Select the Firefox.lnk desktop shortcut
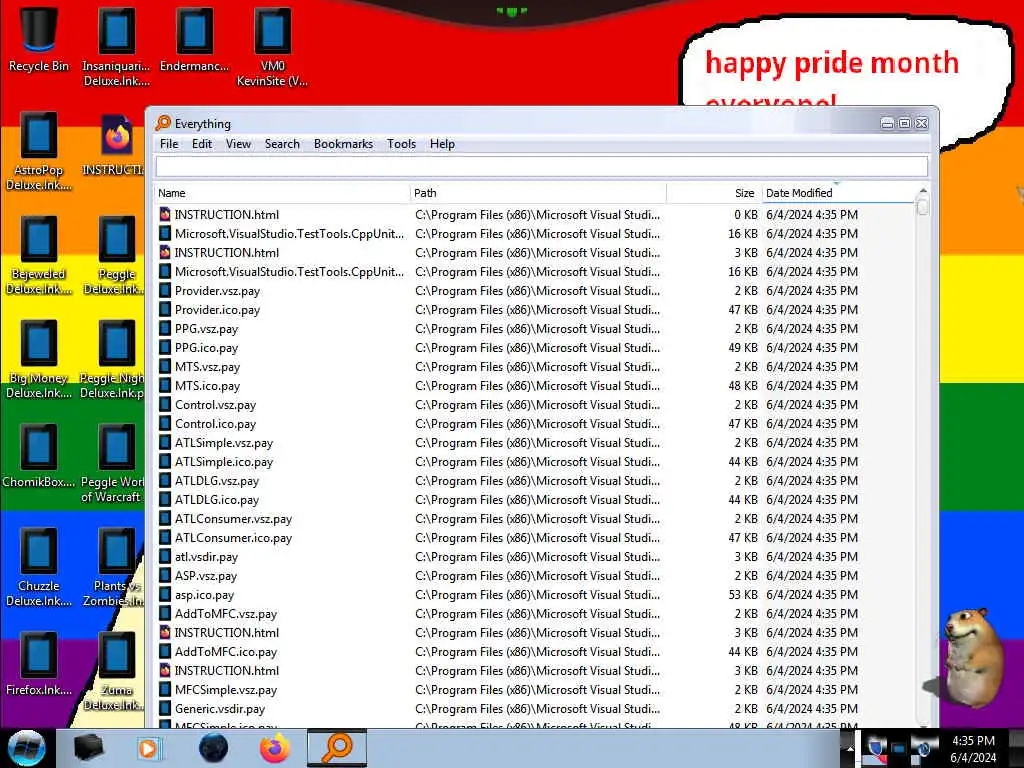1024x768 pixels. (39, 664)
